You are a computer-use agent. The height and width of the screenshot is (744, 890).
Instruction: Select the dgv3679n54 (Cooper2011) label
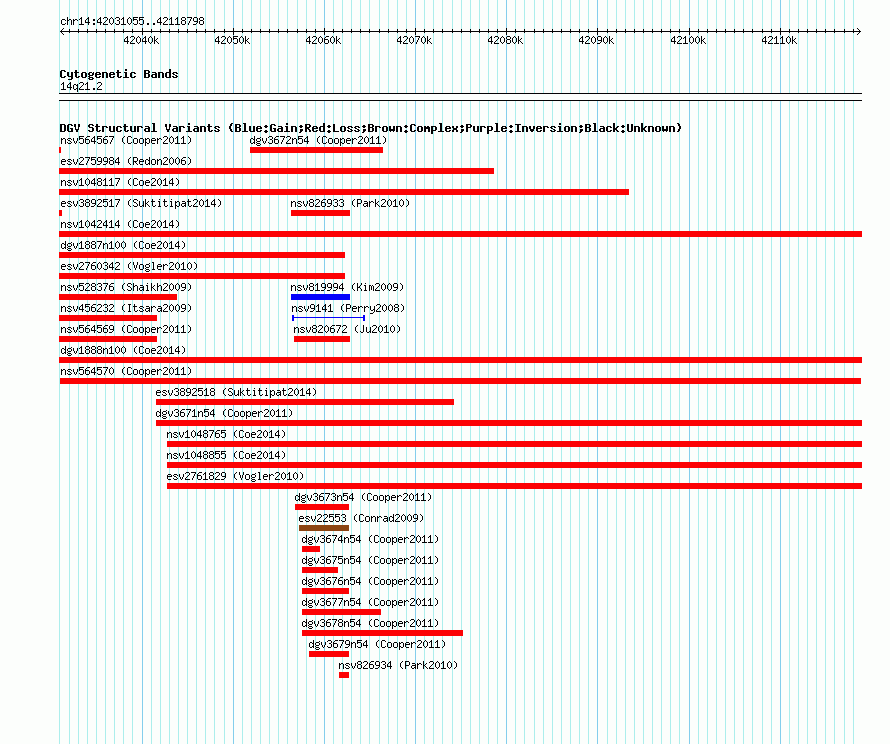[377, 644]
